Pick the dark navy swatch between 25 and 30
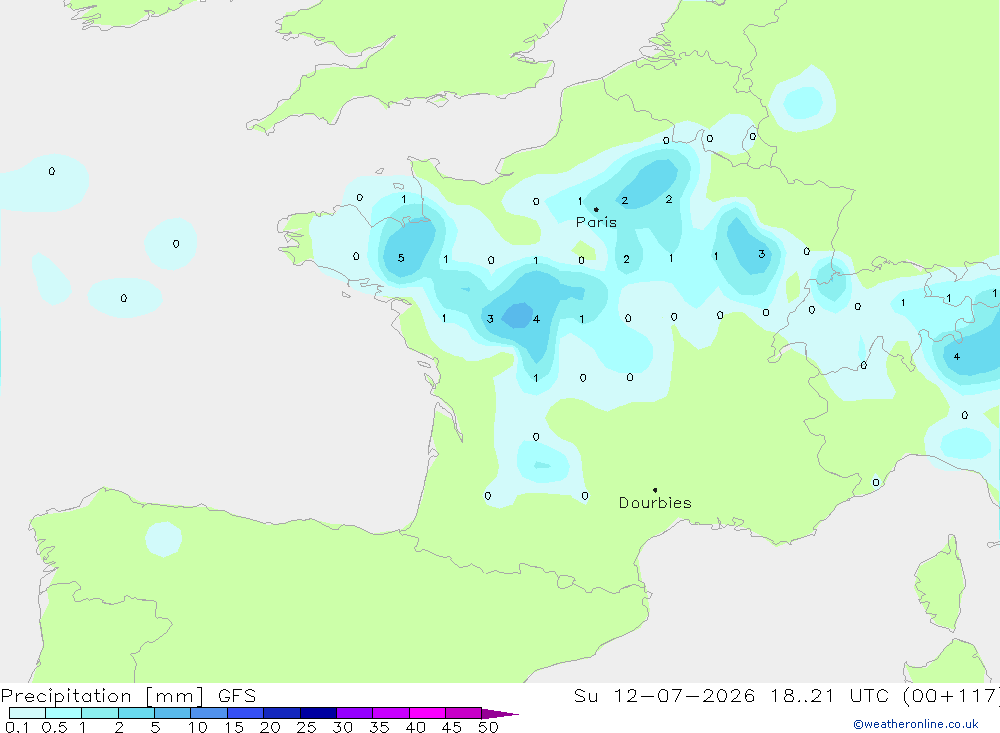 pos(318,713)
